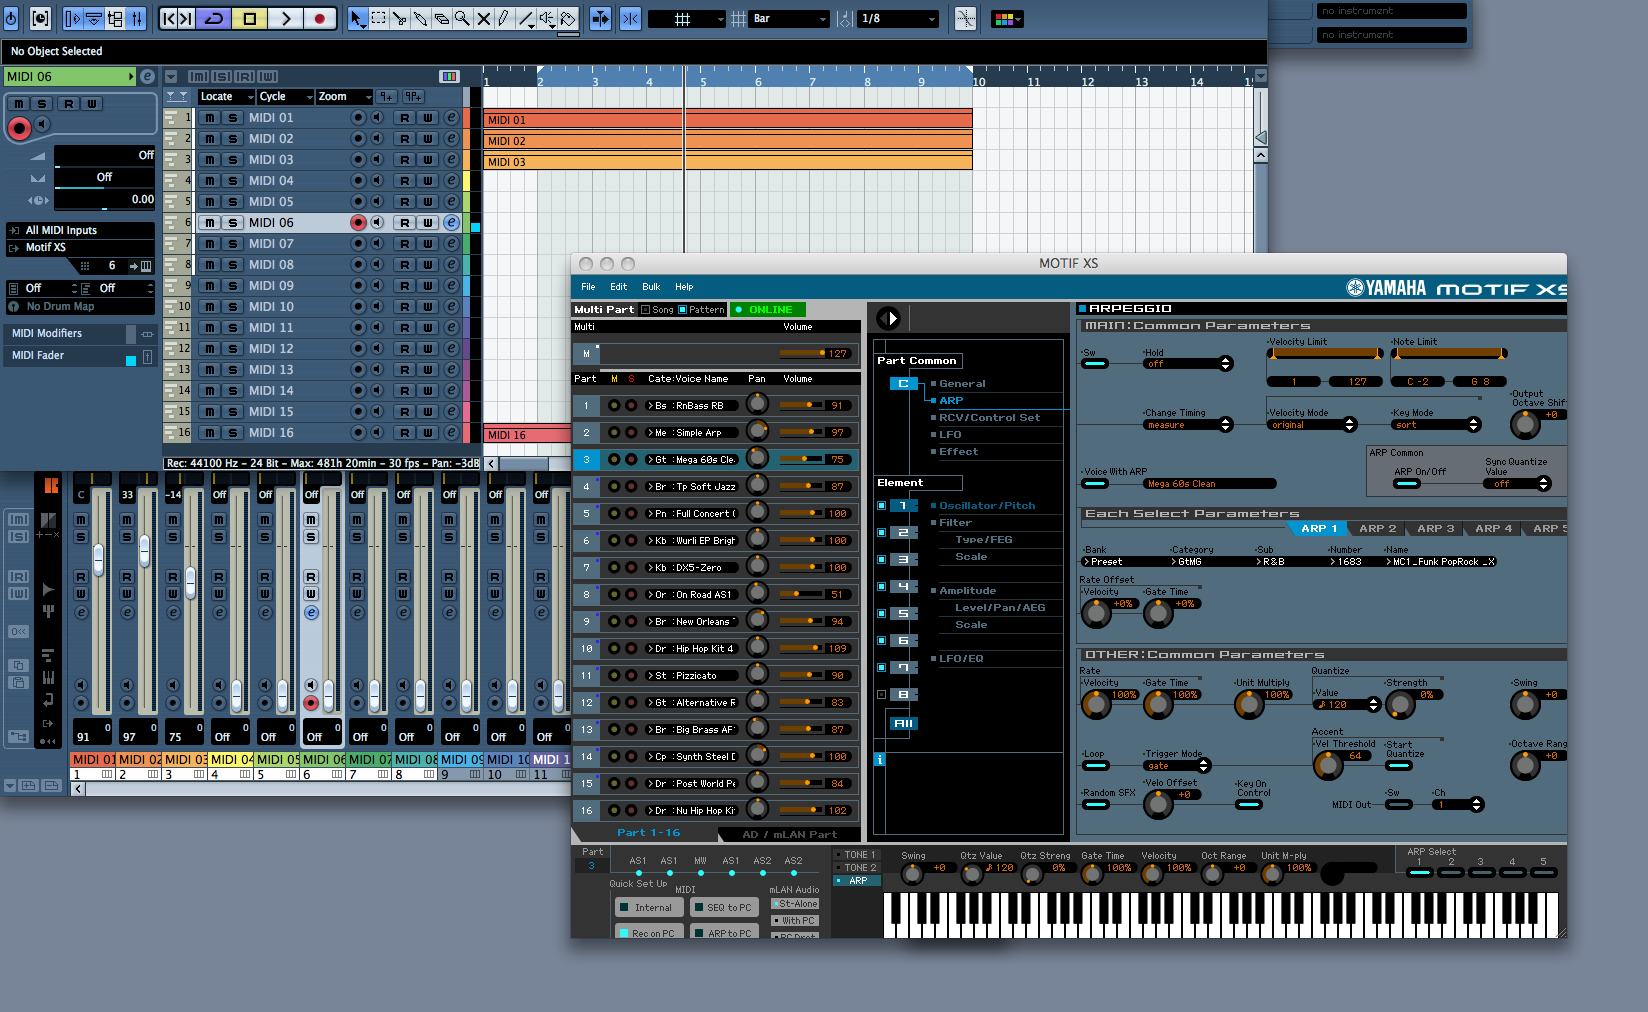The image size is (1648, 1012).
Task: Open the Edit menu in MOTIF XS
Action: [x=619, y=287]
